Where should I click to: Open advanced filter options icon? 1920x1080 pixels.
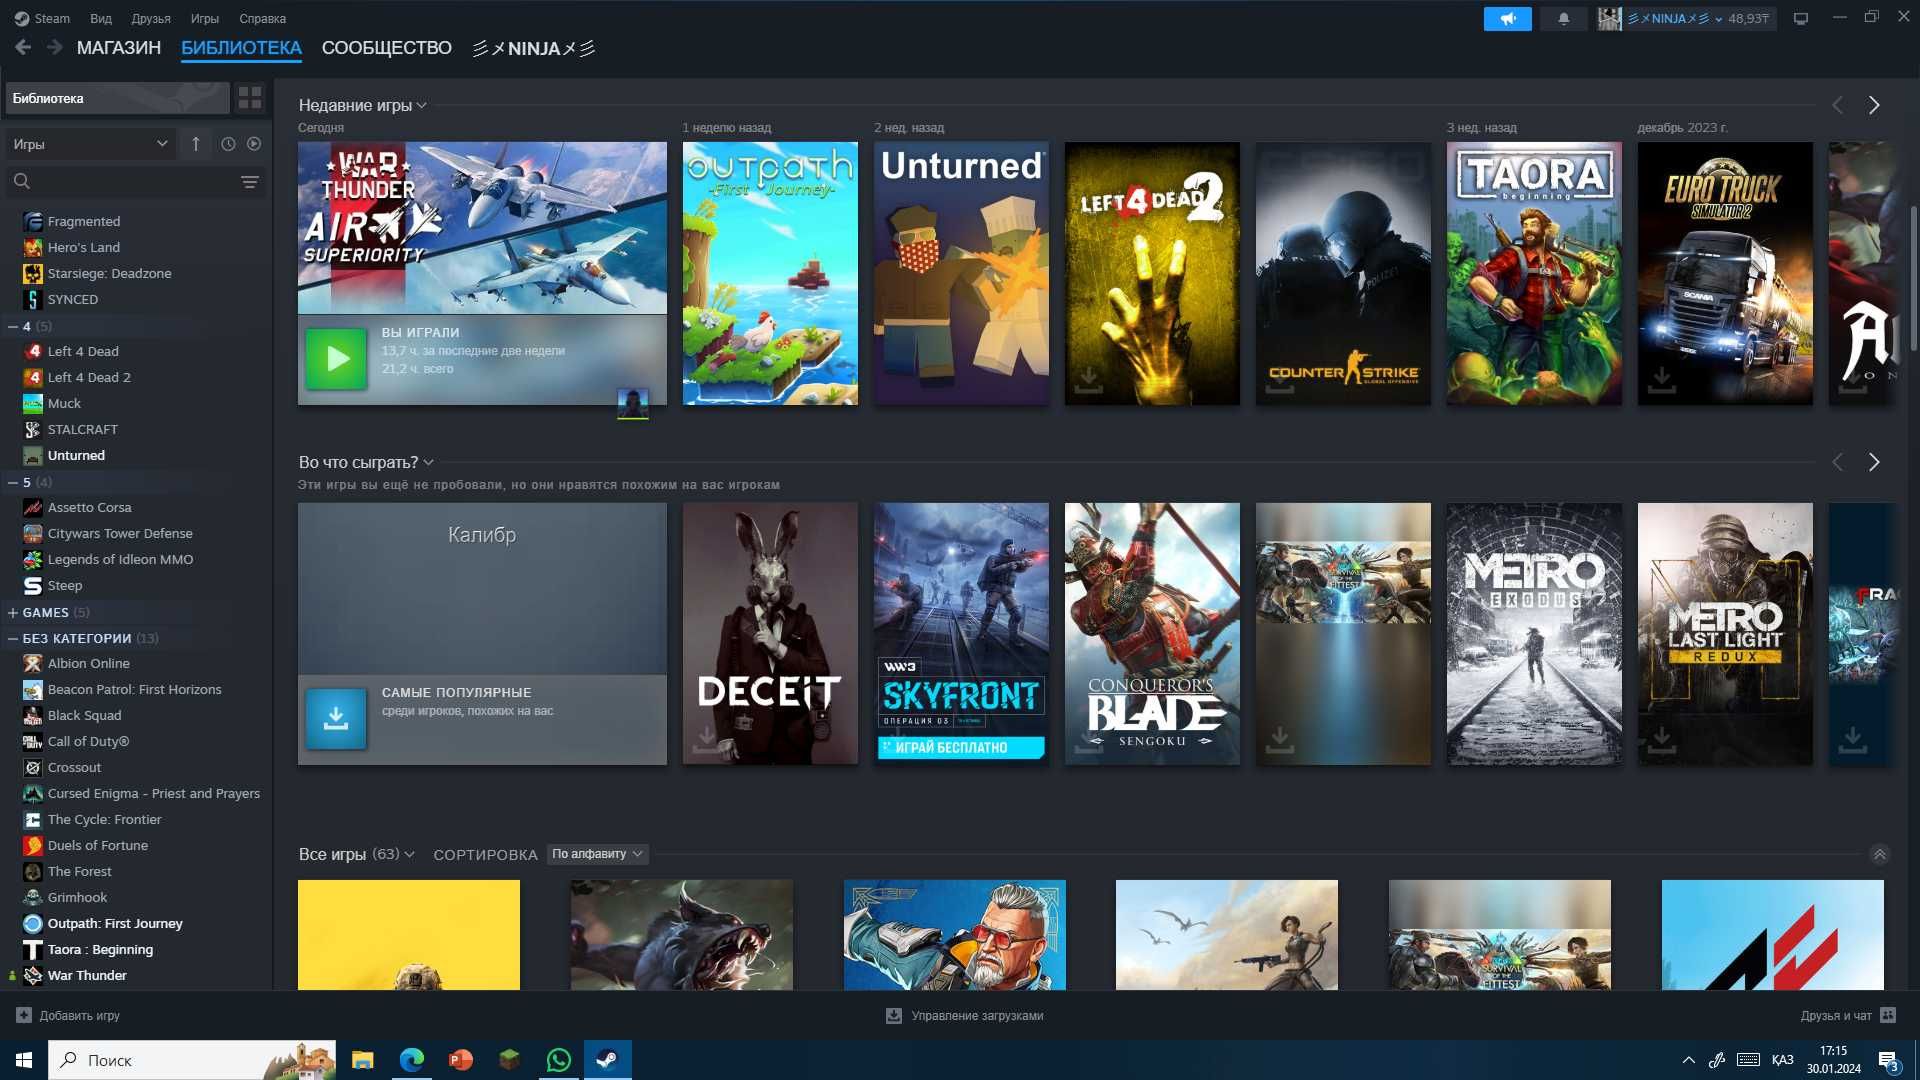coord(250,182)
